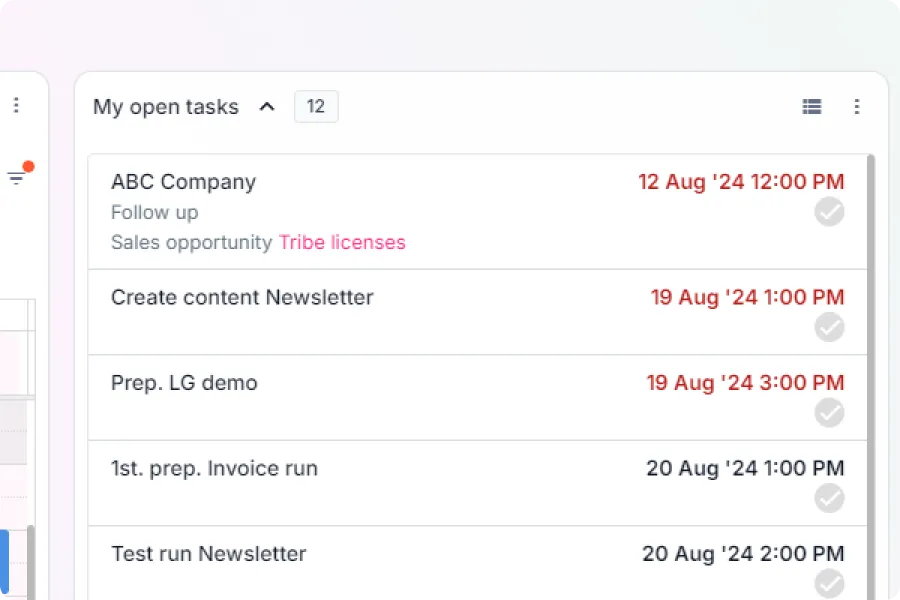Click the tasks list vertical scrollbar
The height and width of the screenshot is (600, 900).
click(x=871, y=377)
